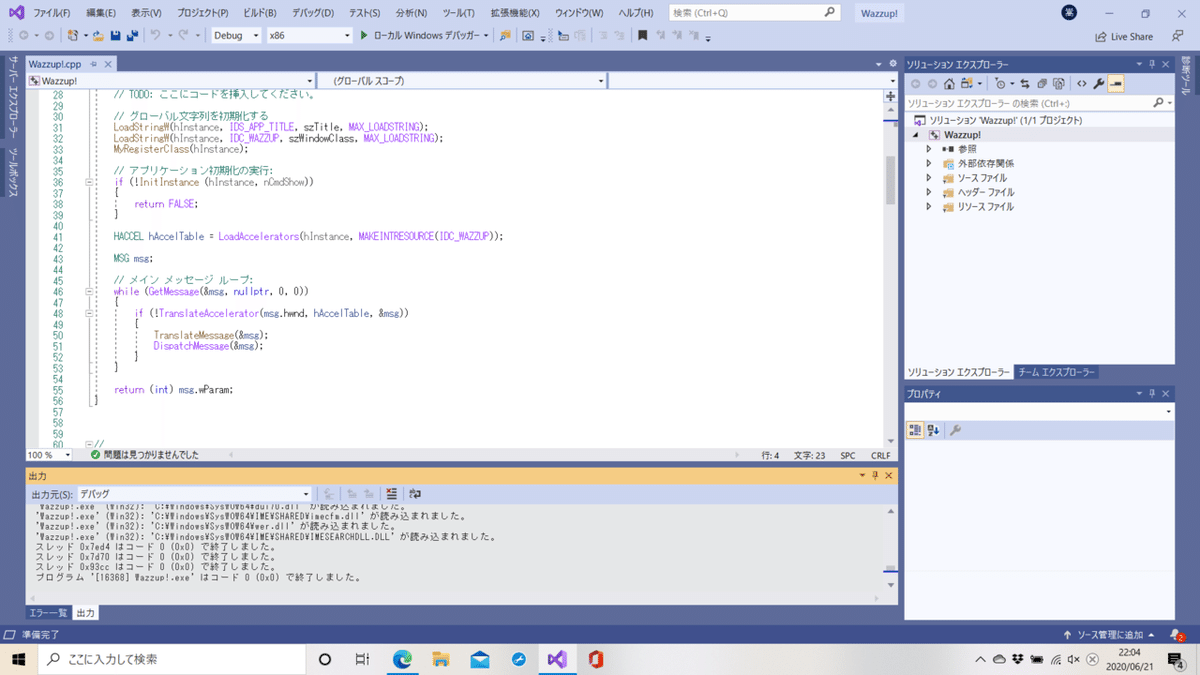The height and width of the screenshot is (675, 1200).
Task: Open the サーバー エクスプローラー side tab
Action: tap(12, 97)
